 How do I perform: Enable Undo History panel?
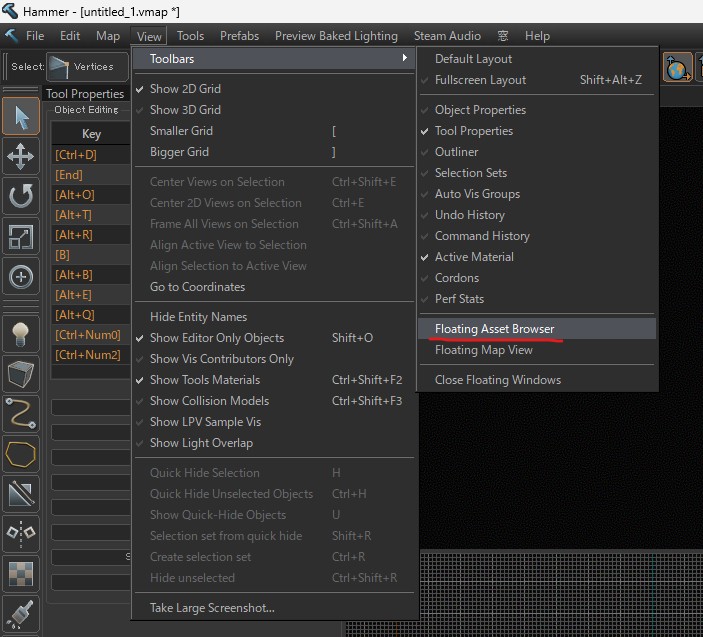click(x=537, y=215)
